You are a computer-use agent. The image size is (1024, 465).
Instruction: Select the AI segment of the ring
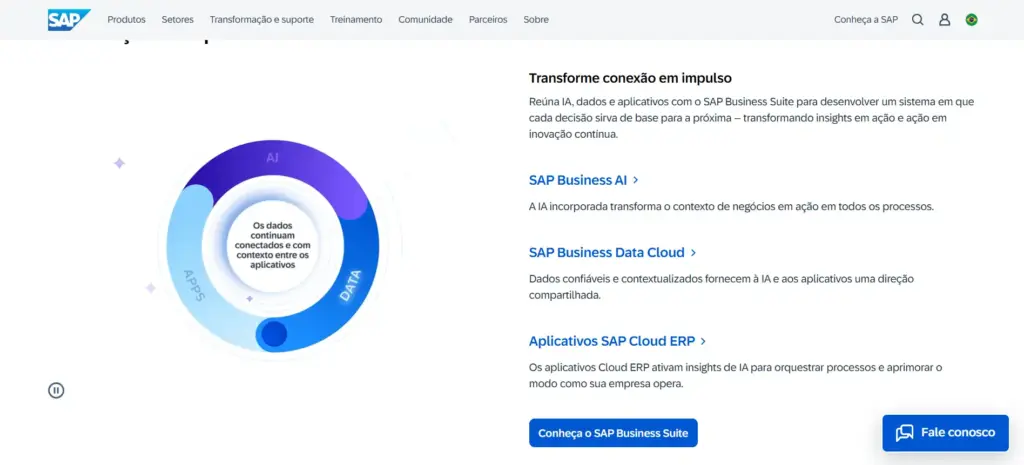273,158
